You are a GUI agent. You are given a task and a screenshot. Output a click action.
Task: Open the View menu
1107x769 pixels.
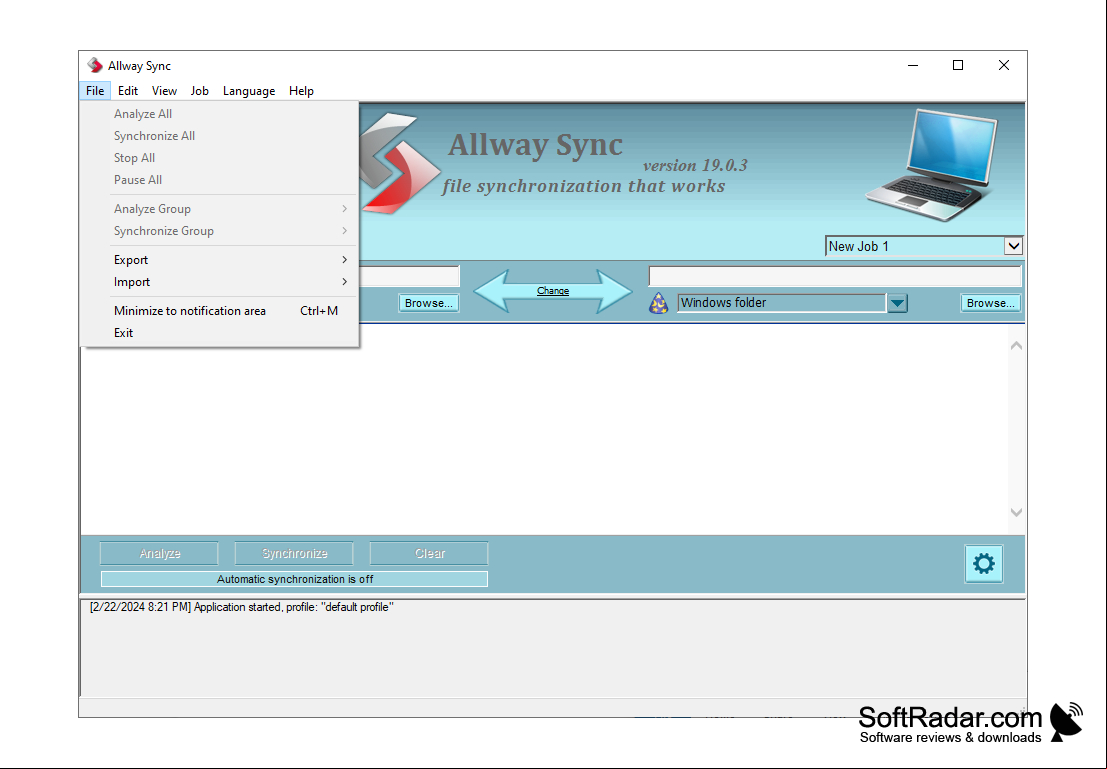pyautogui.click(x=164, y=90)
